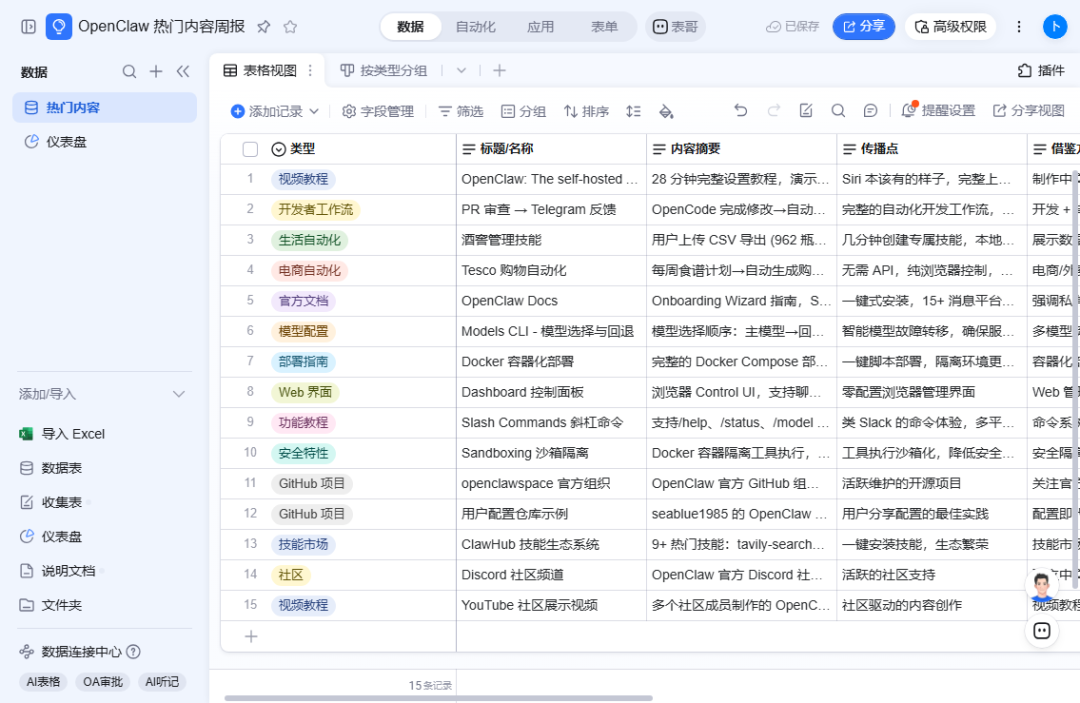This screenshot has height=703, width=1080.
Task: Select the fill color bucket icon
Action: point(666,111)
